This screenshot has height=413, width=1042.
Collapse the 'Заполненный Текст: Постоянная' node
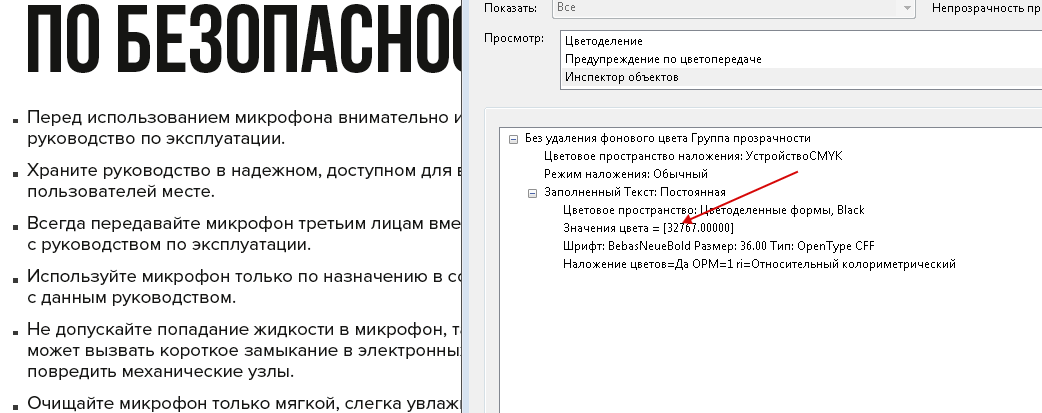(x=532, y=193)
